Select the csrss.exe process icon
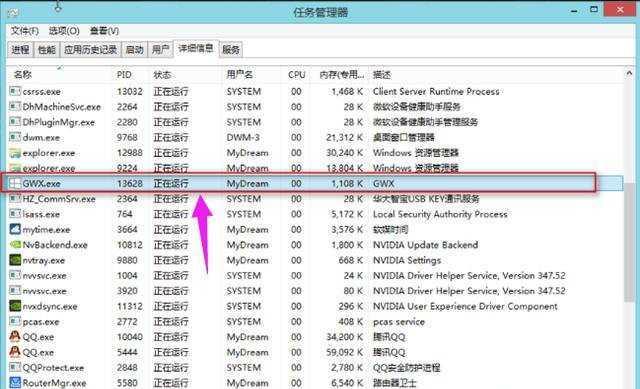 pyautogui.click(x=15, y=91)
